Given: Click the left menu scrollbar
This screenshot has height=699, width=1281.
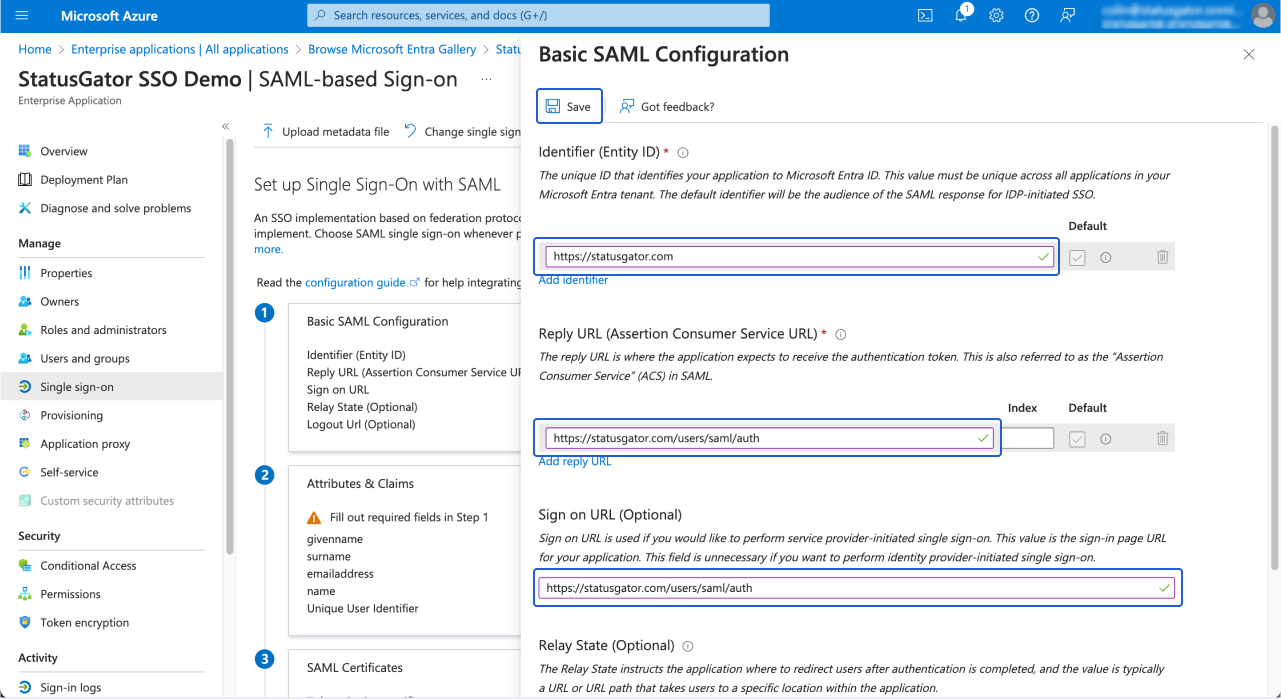Looking at the screenshot, I should 229,345.
